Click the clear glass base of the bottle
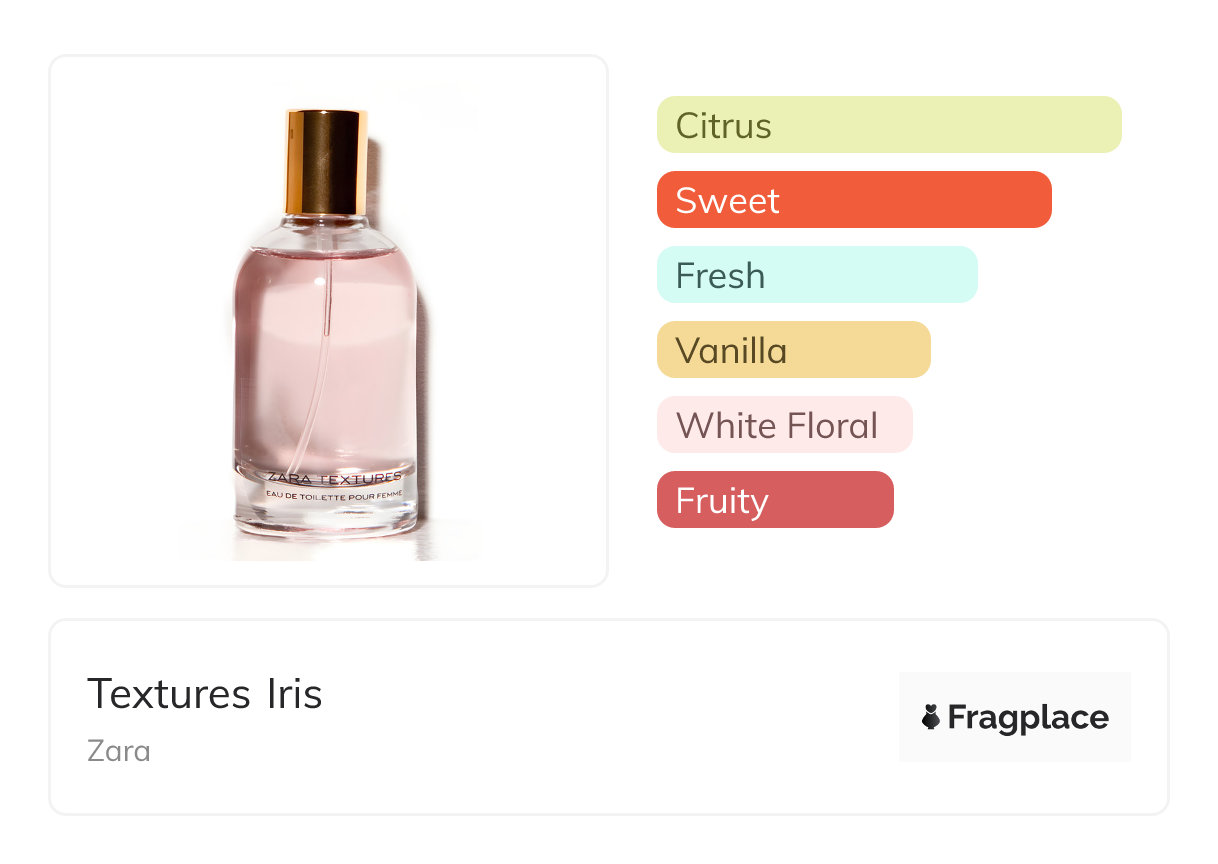Image resolution: width=1218 pixels, height=864 pixels. (327, 515)
